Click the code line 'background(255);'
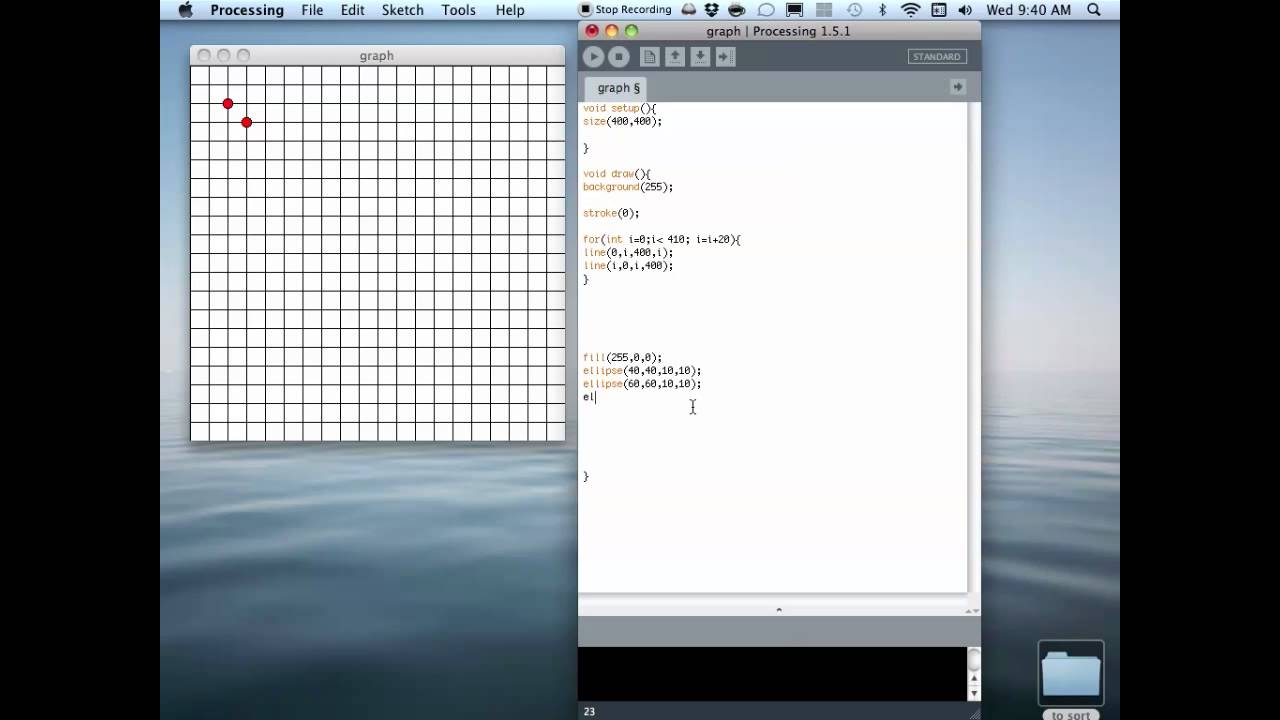 click(628, 187)
